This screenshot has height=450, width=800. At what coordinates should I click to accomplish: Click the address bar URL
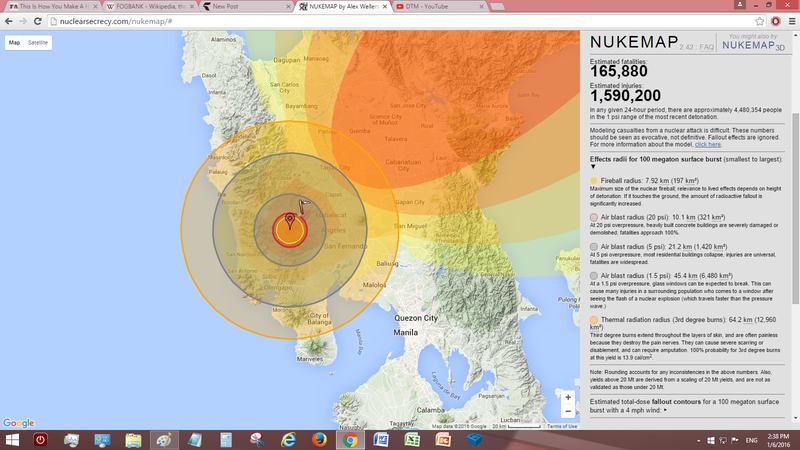click(x=116, y=21)
